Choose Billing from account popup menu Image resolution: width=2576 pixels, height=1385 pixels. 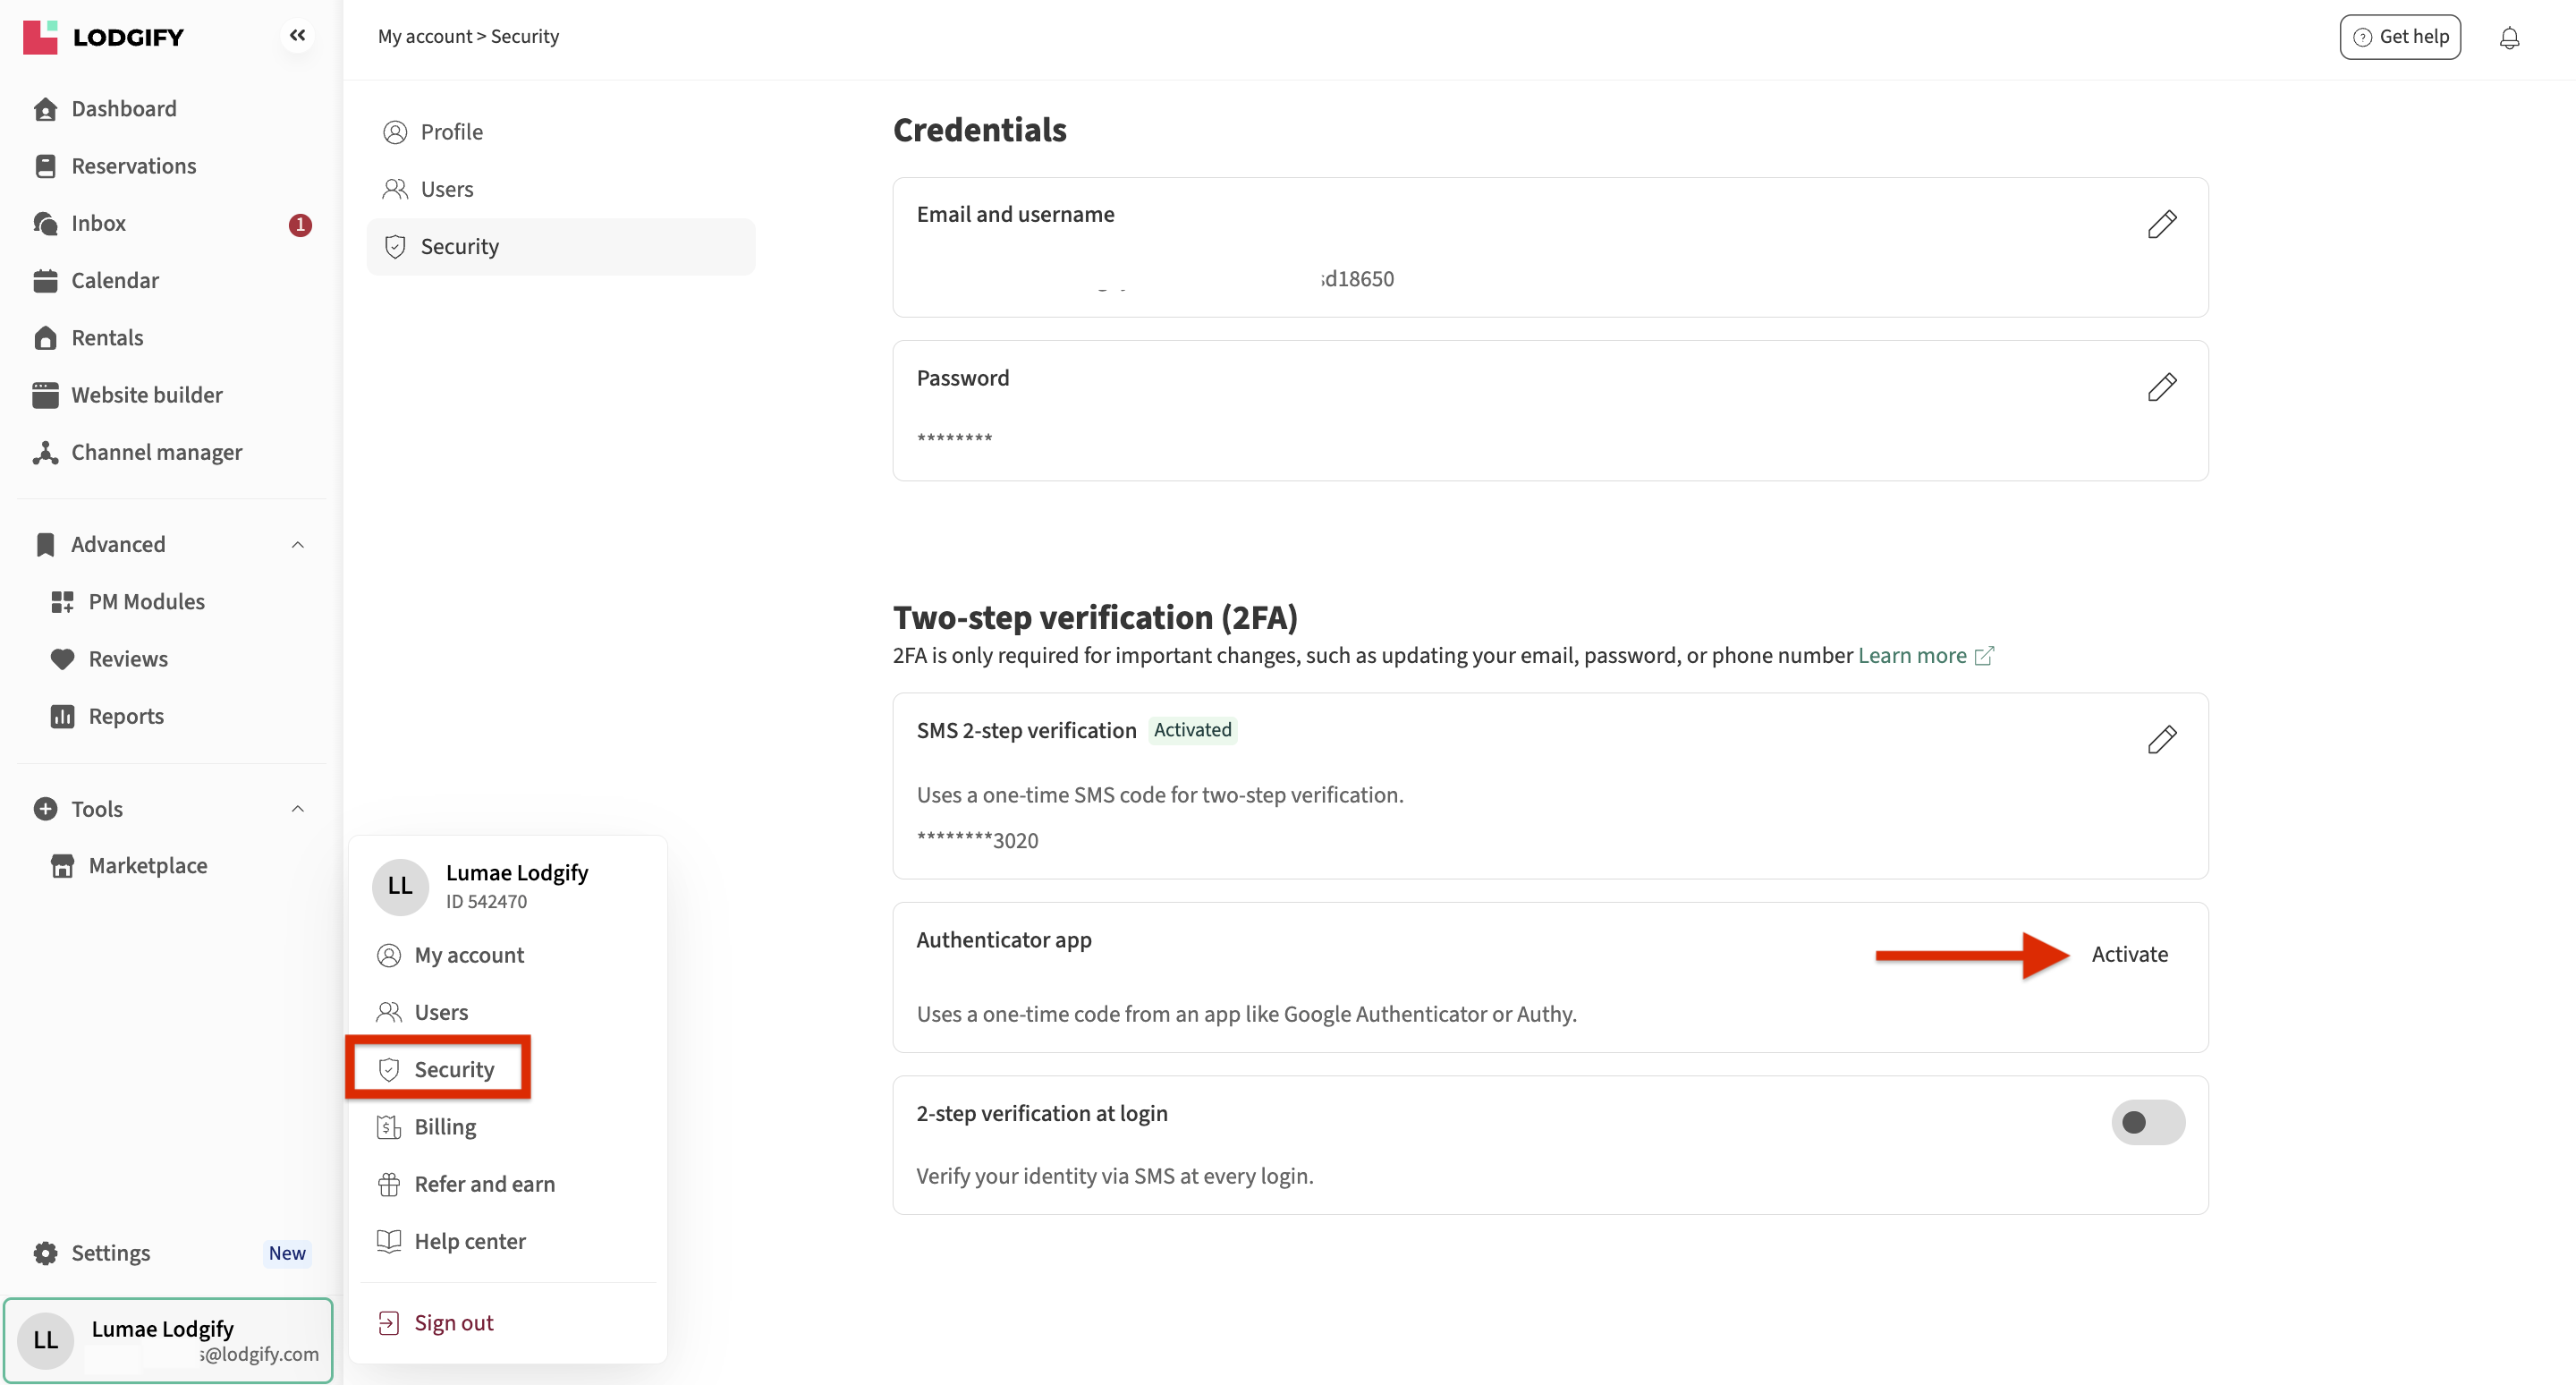pyautogui.click(x=444, y=1127)
